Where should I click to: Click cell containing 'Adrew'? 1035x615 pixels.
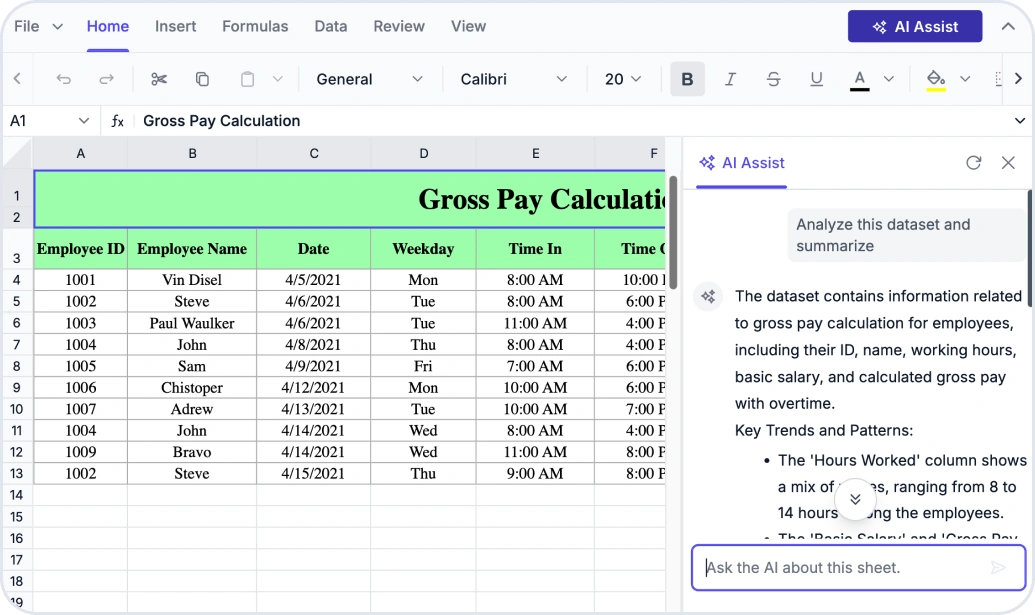192,409
